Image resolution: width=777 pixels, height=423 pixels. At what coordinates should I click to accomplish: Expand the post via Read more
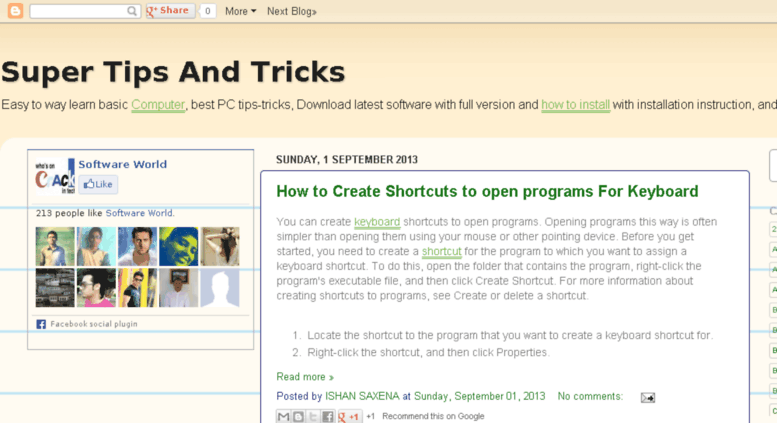305,377
